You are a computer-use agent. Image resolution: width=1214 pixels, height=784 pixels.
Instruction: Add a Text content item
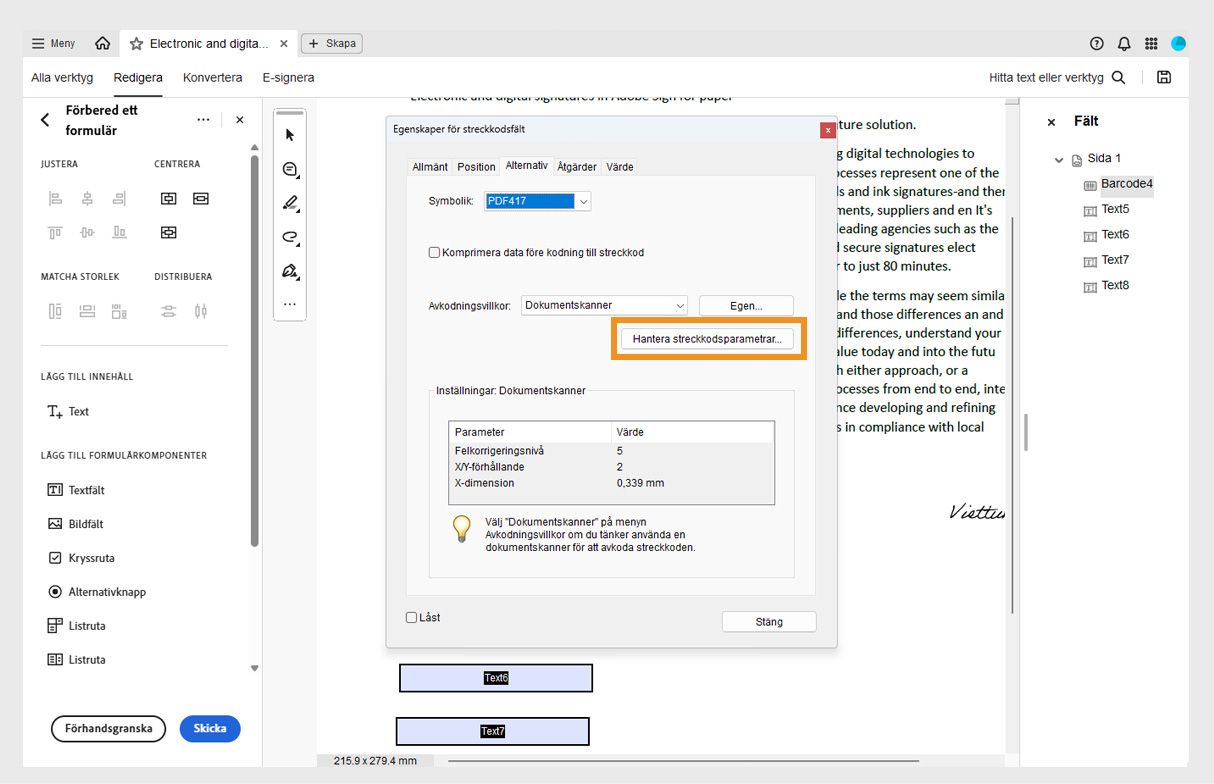[x=68, y=411]
